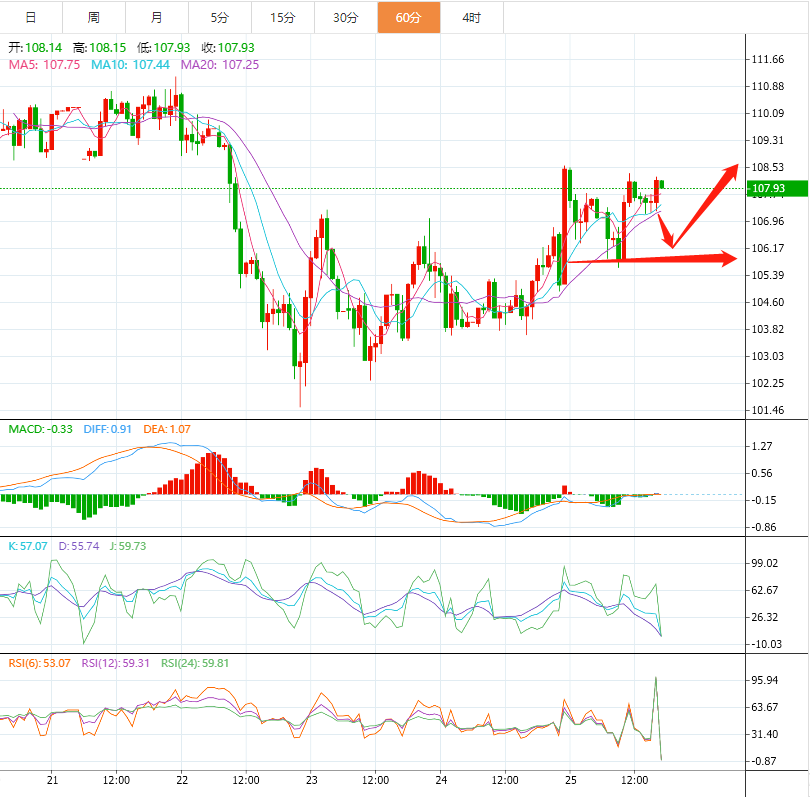Open the 月 monthly timeframe tab
Viewport: 810px width, 797px height.
(157, 18)
